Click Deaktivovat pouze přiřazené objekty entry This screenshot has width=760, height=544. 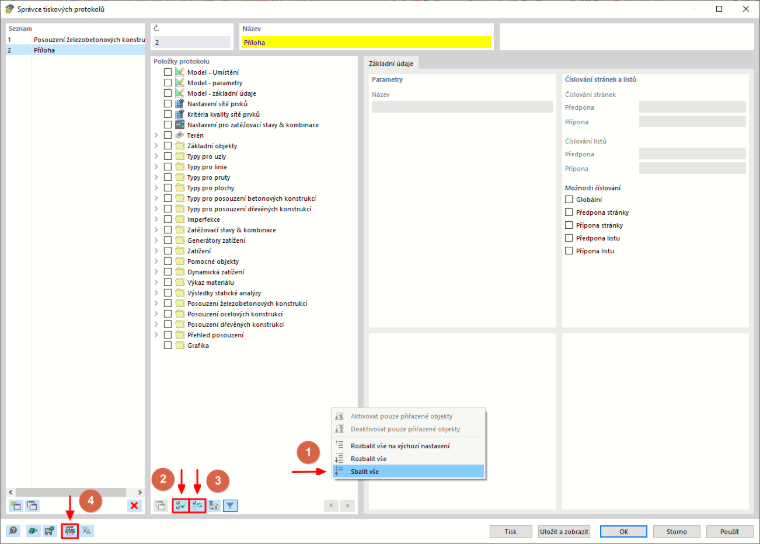pyautogui.click(x=409, y=429)
